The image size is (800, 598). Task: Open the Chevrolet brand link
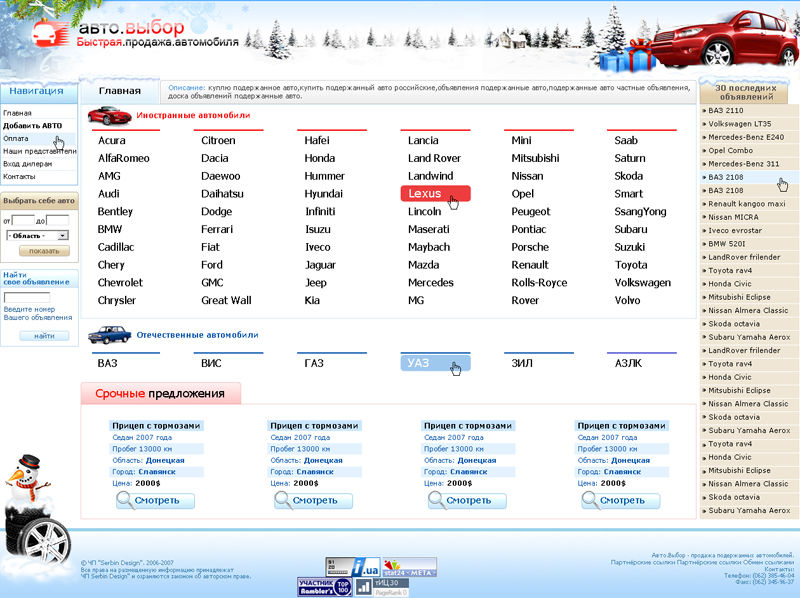120,283
